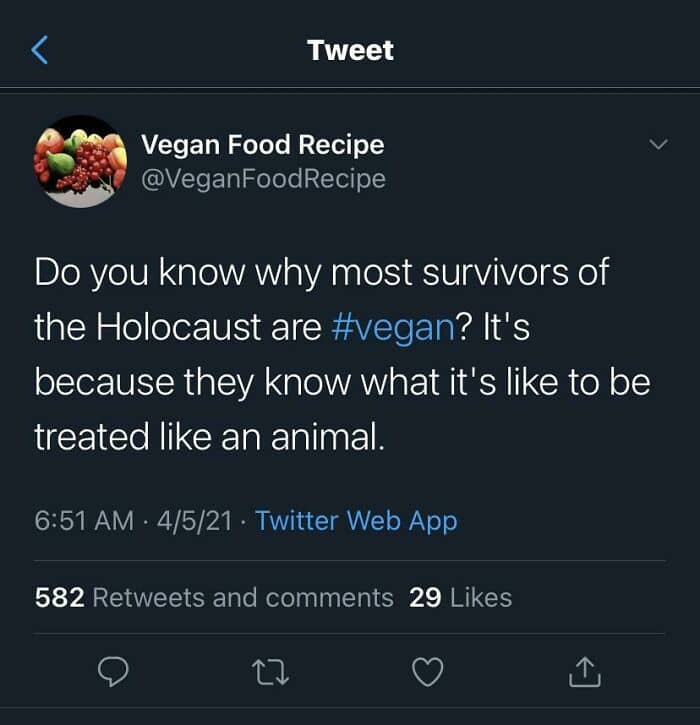Image resolution: width=700 pixels, height=725 pixels.
Task: Like the tweet with the heart icon
Action: [x=428, y=675]
